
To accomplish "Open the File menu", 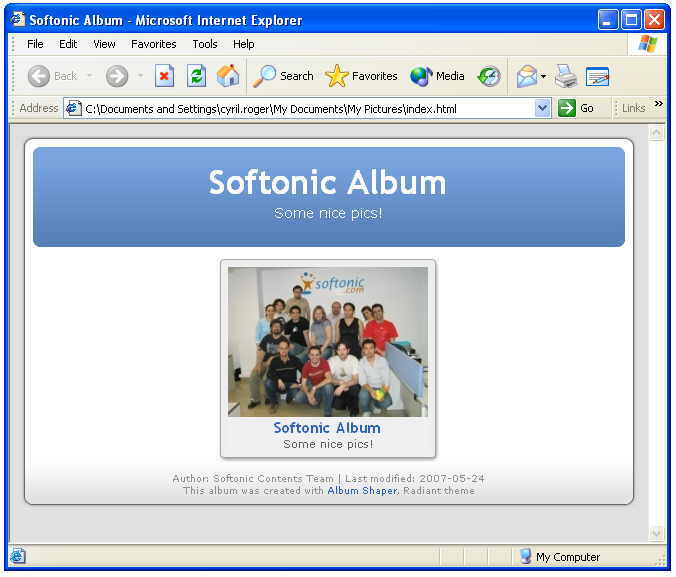I will point(35,44).
